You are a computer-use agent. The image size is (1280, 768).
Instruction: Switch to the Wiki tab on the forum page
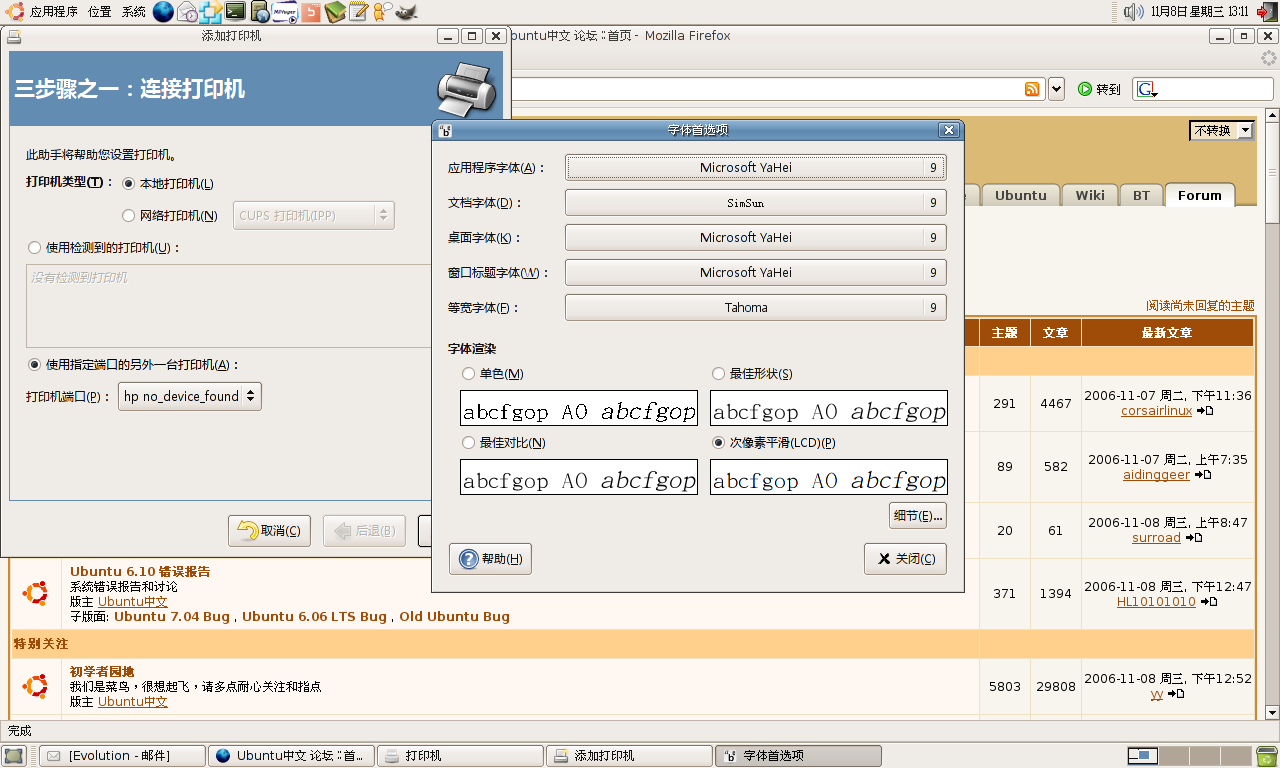click(x=1090, y=195)
